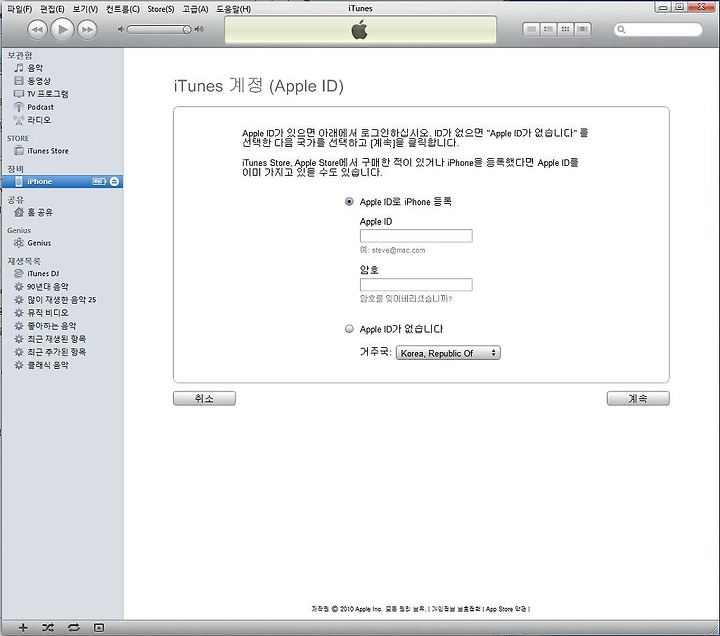Click the high volume speaker icon
720x636 pixels.
pos(199,29)
